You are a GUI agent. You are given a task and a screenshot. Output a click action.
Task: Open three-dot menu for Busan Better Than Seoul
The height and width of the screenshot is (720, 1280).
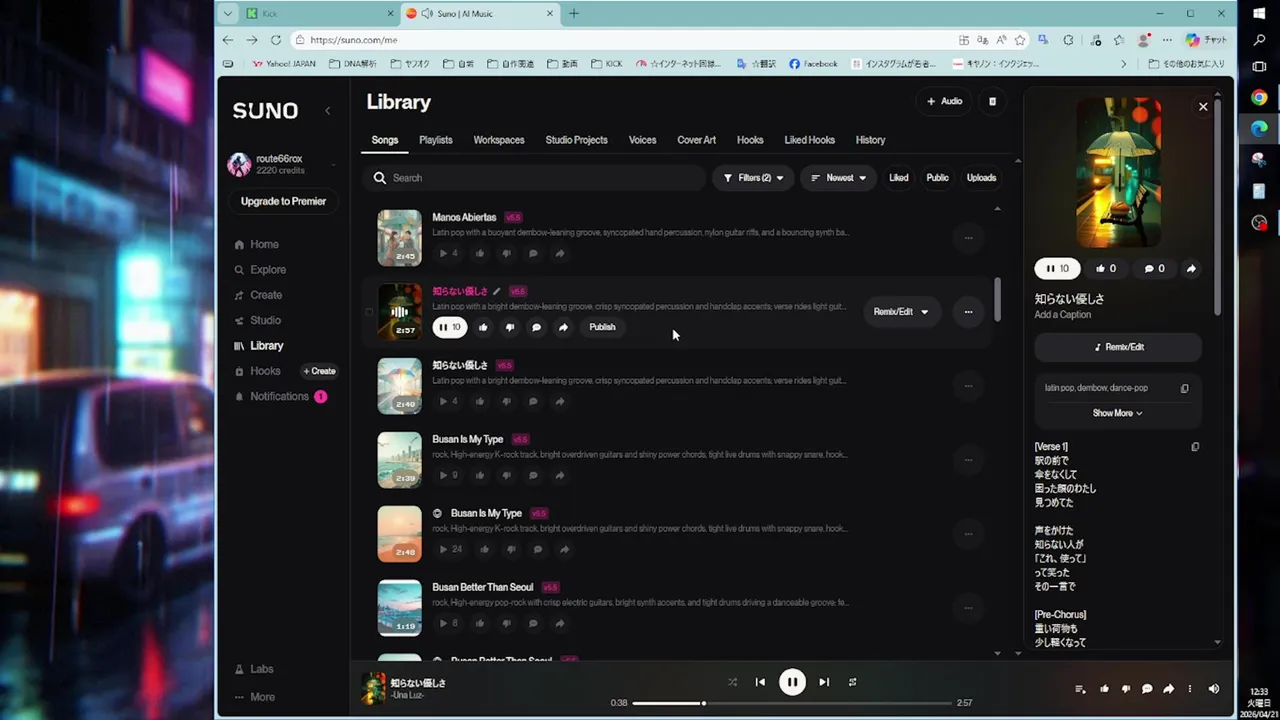click(x=968, y=608)
